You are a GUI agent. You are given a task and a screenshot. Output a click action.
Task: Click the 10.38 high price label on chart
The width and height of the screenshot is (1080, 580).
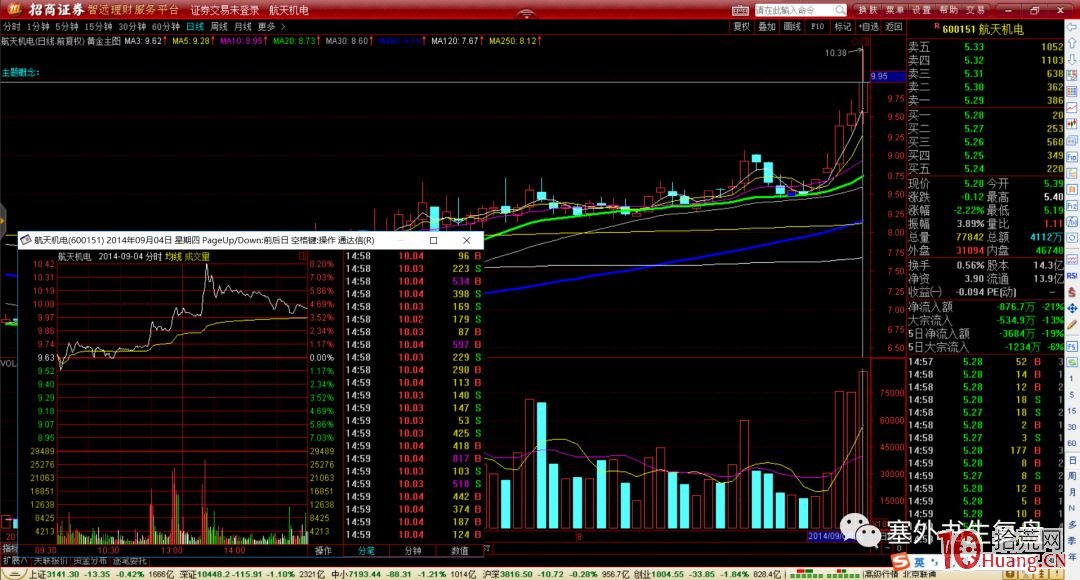coord(835,53)
